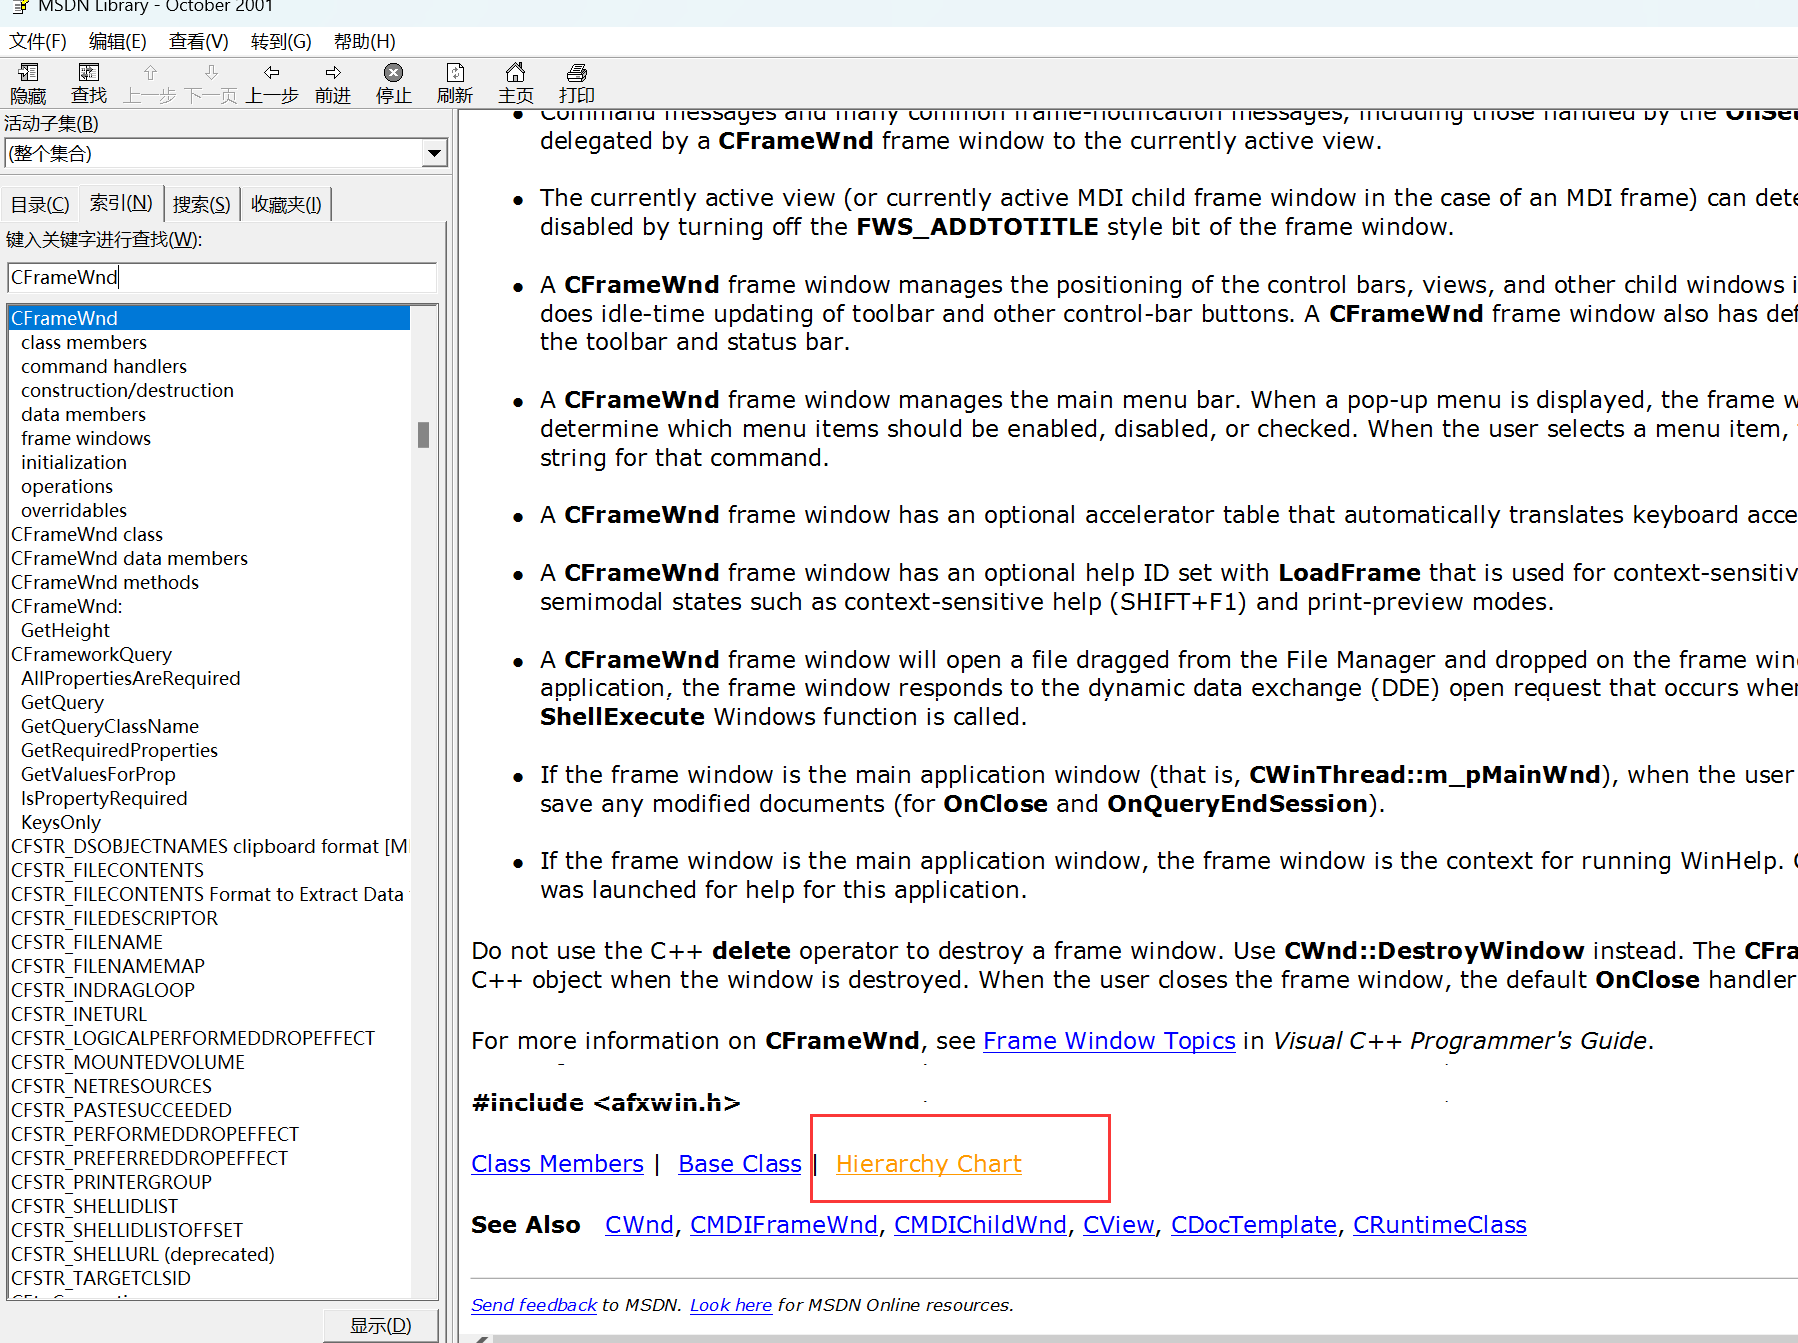The width and height of the screenshot is (1798, 1343).
Task: Select 'class members' index entry
Action: (84, 342)
